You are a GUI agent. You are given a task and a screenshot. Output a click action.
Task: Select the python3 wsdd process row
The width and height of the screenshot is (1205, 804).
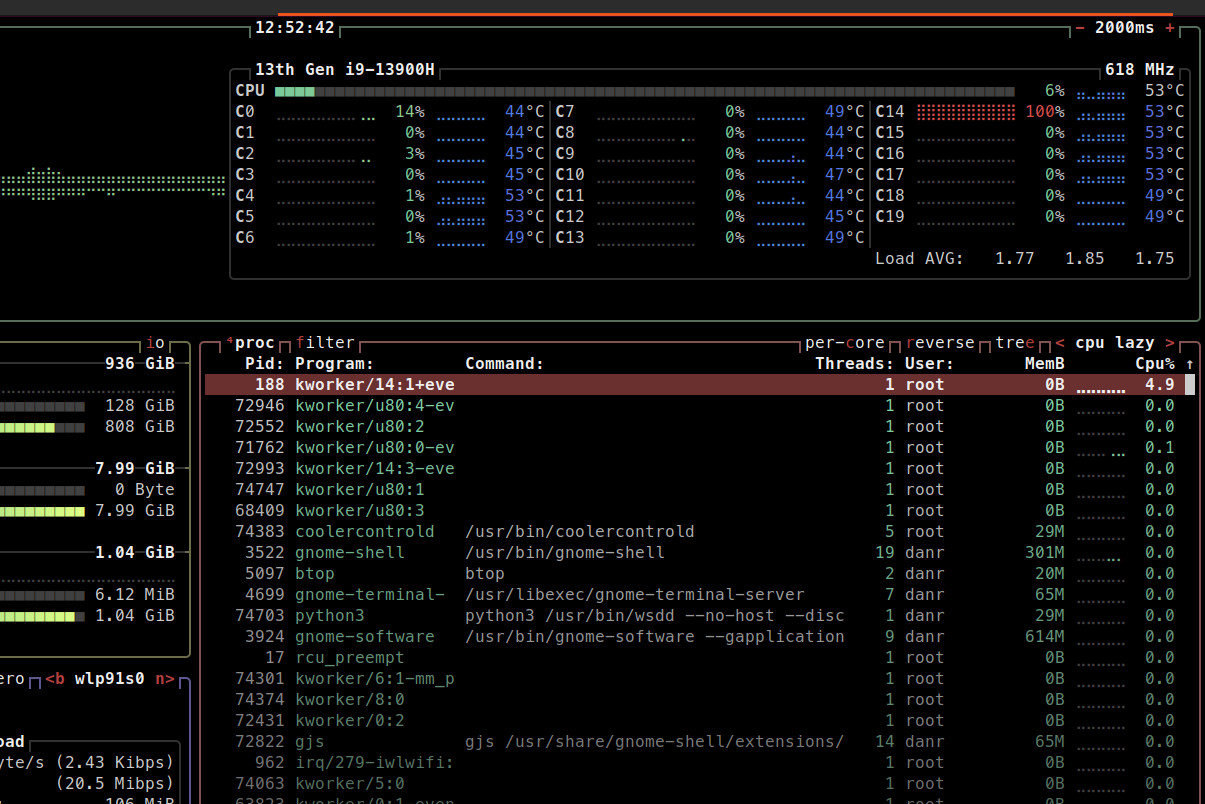(x=695, y=615)
